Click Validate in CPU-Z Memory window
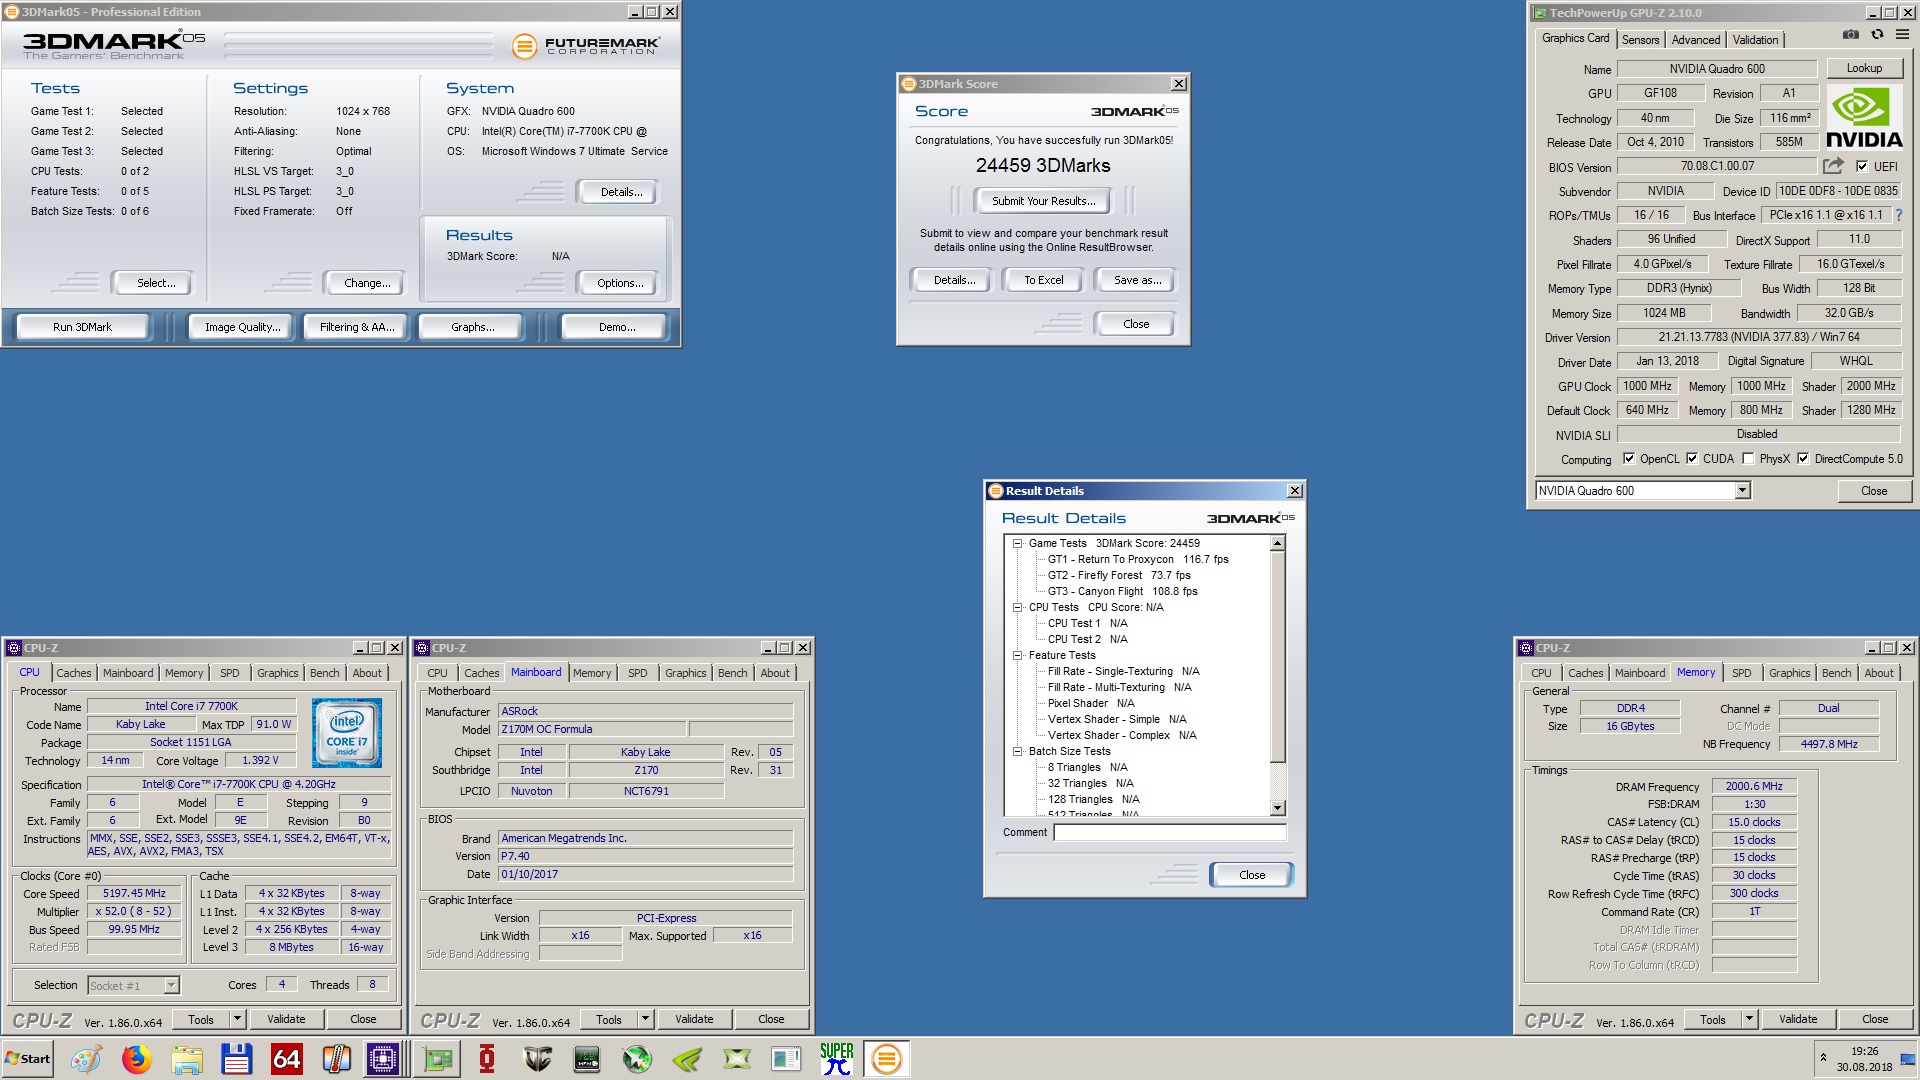The height and width of the screenshot is (1080, 1920). 1798,1019
